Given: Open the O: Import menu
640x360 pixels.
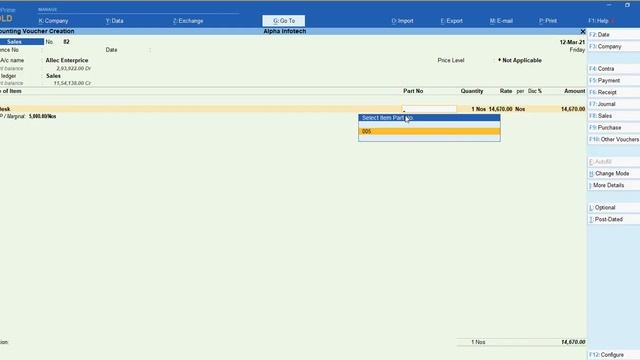Looking at the screenshot, I should 402,21.
